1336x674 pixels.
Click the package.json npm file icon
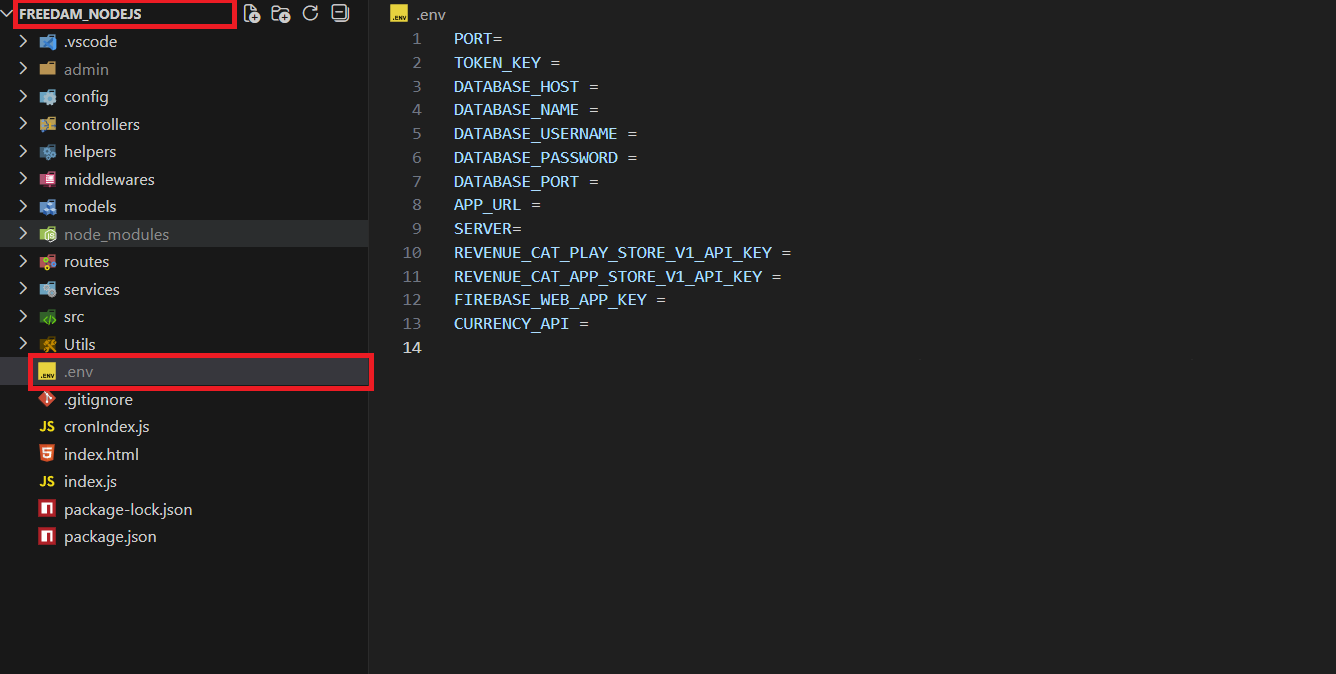click(x=47, y=537)
